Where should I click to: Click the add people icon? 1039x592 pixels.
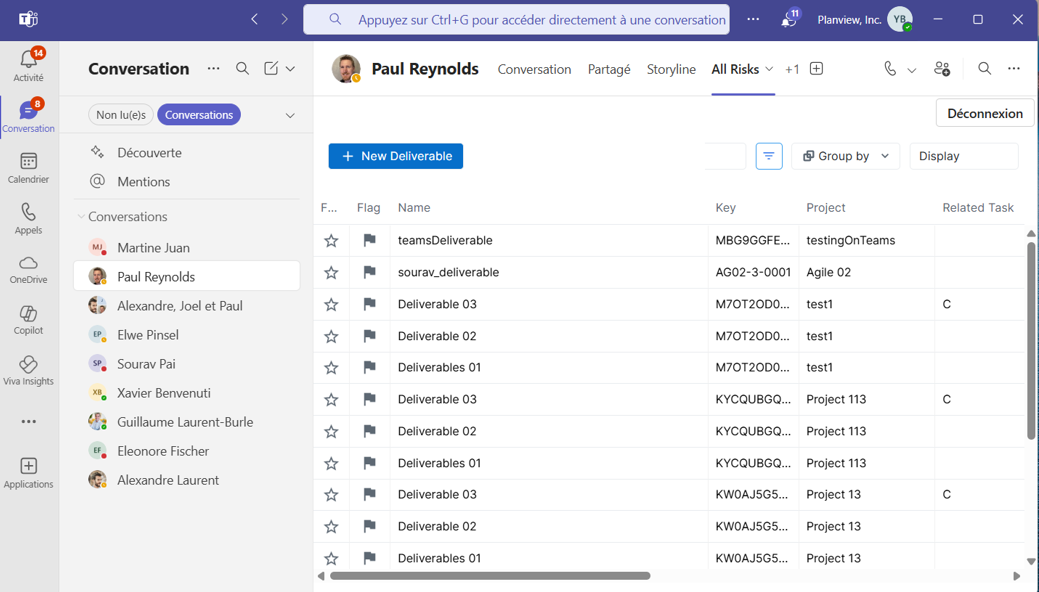point(941,69)
